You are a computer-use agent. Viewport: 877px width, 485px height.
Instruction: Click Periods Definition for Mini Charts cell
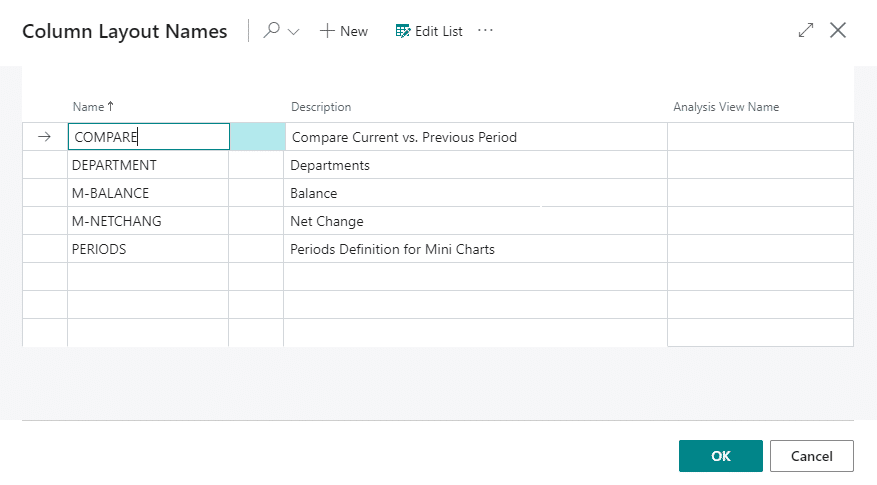(x=475, y=249)
